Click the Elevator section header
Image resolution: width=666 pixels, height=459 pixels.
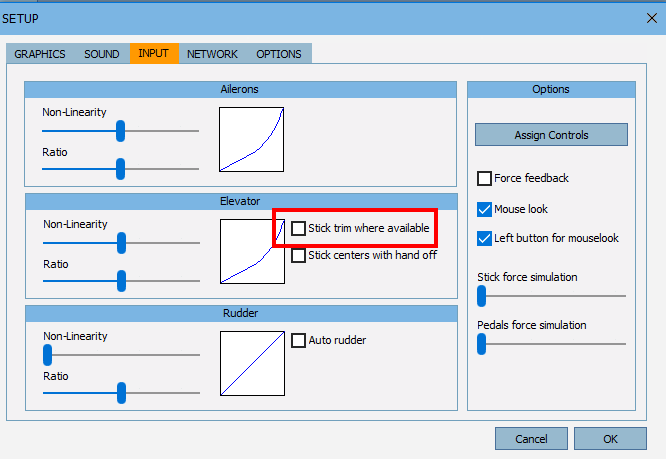pyautogui.click(x=241, y=202)
